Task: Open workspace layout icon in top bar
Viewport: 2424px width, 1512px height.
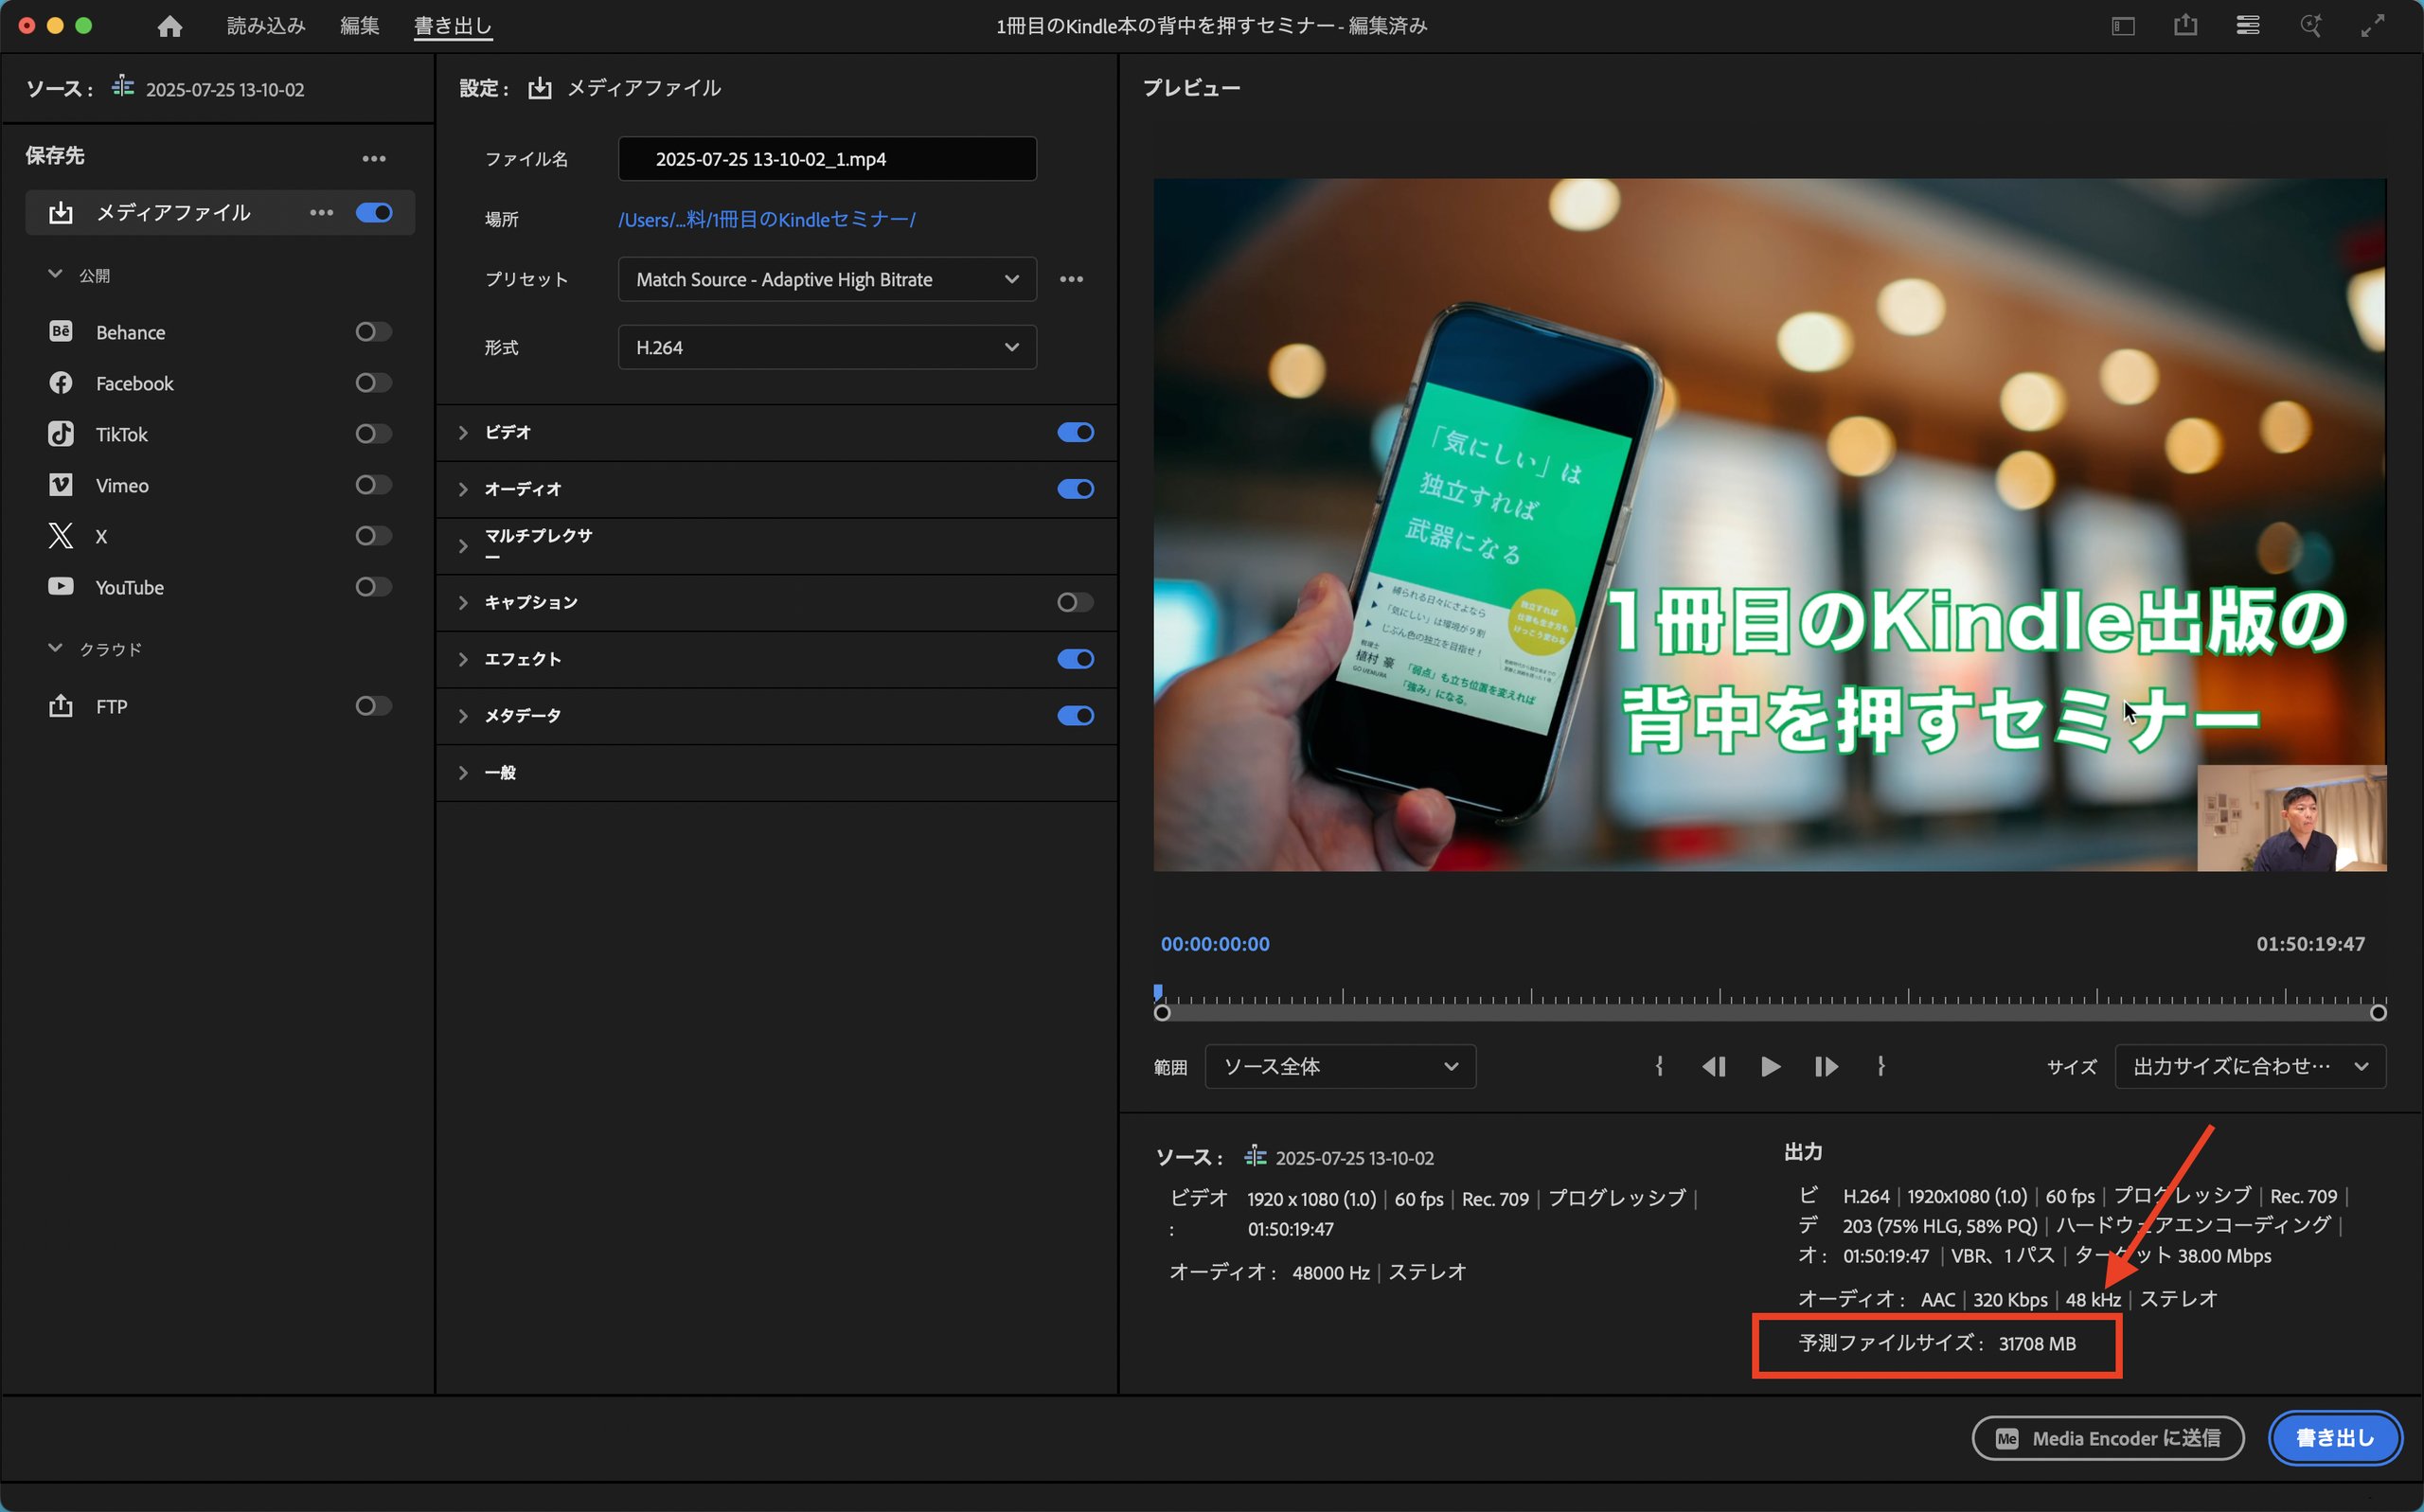Action: click(2123, 26)
